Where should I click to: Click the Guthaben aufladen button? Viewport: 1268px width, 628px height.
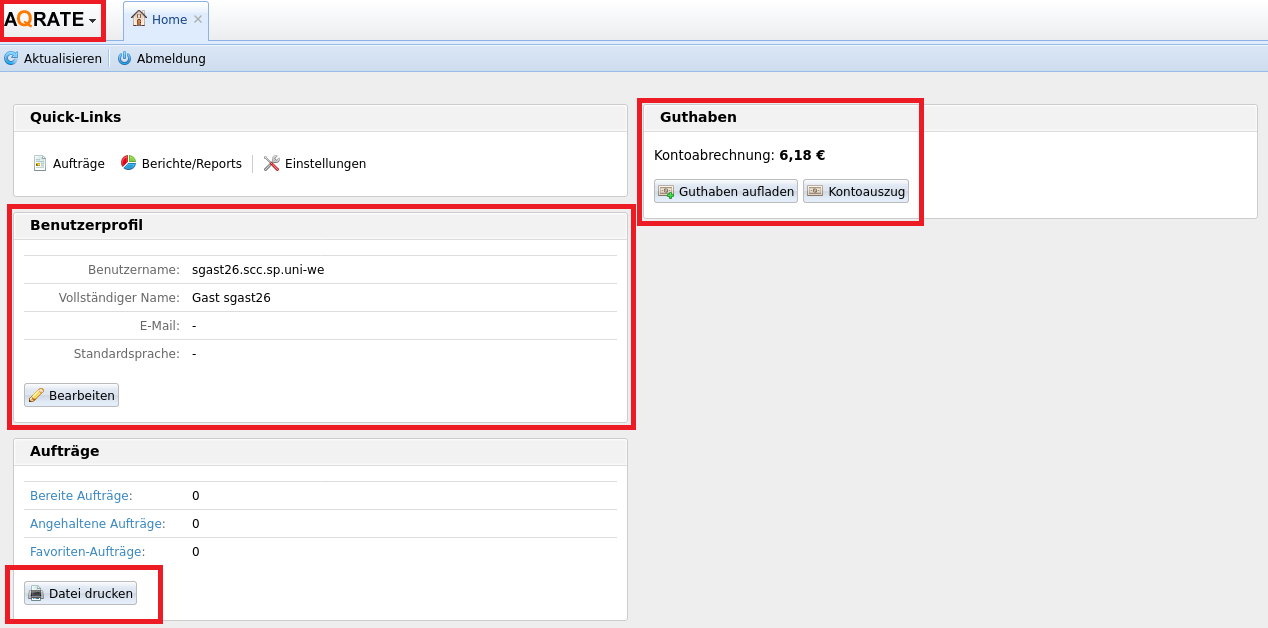click(x=726, y=191)
